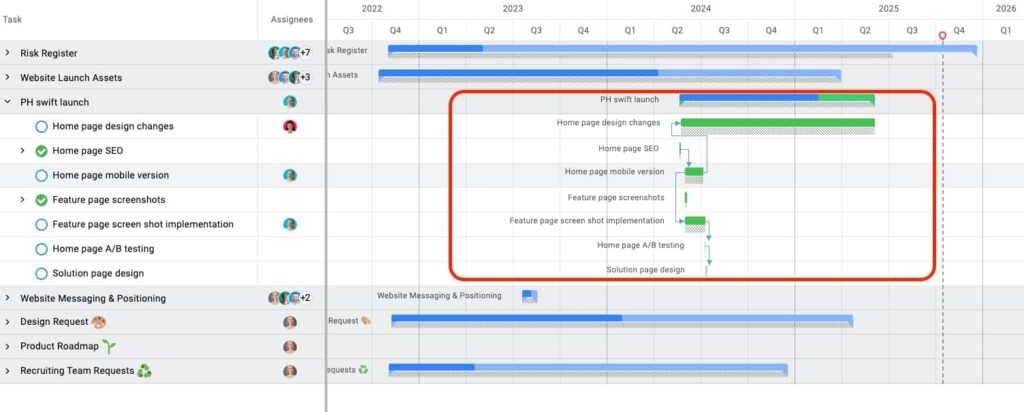The width and height of the screenshot is (1024, 412).
Task: Click Website Messaging & Positioning small gantt bar
Action: (530, 296)
